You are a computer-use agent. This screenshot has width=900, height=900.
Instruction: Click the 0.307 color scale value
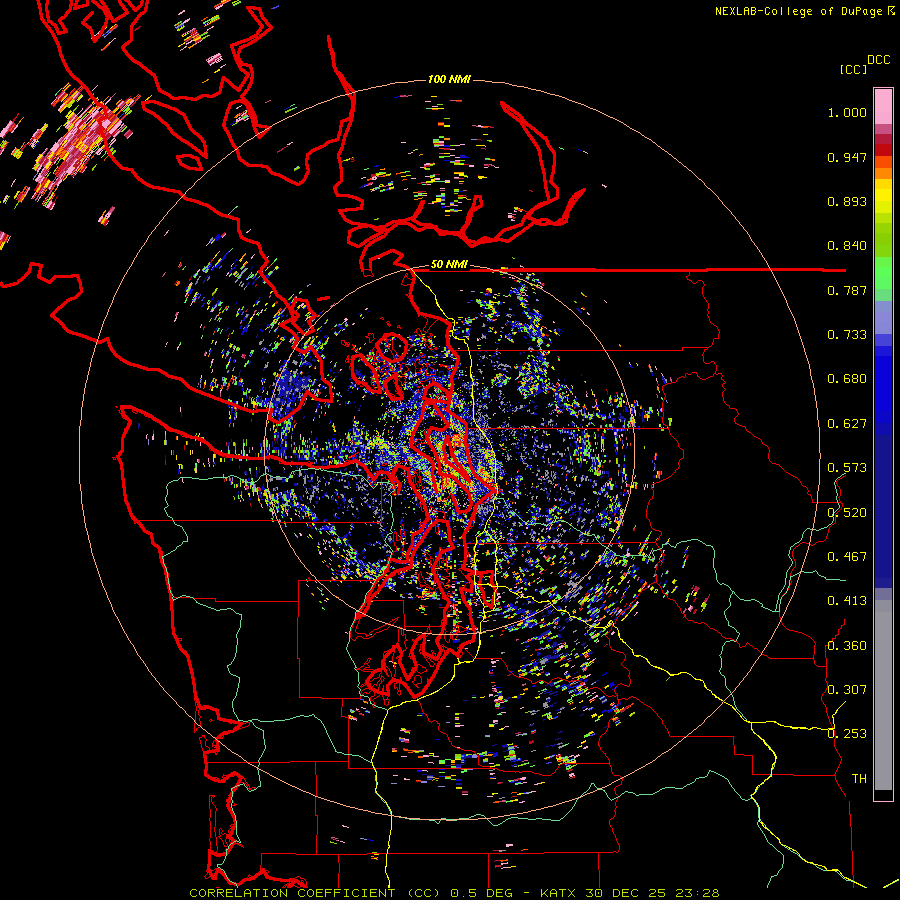847,690
